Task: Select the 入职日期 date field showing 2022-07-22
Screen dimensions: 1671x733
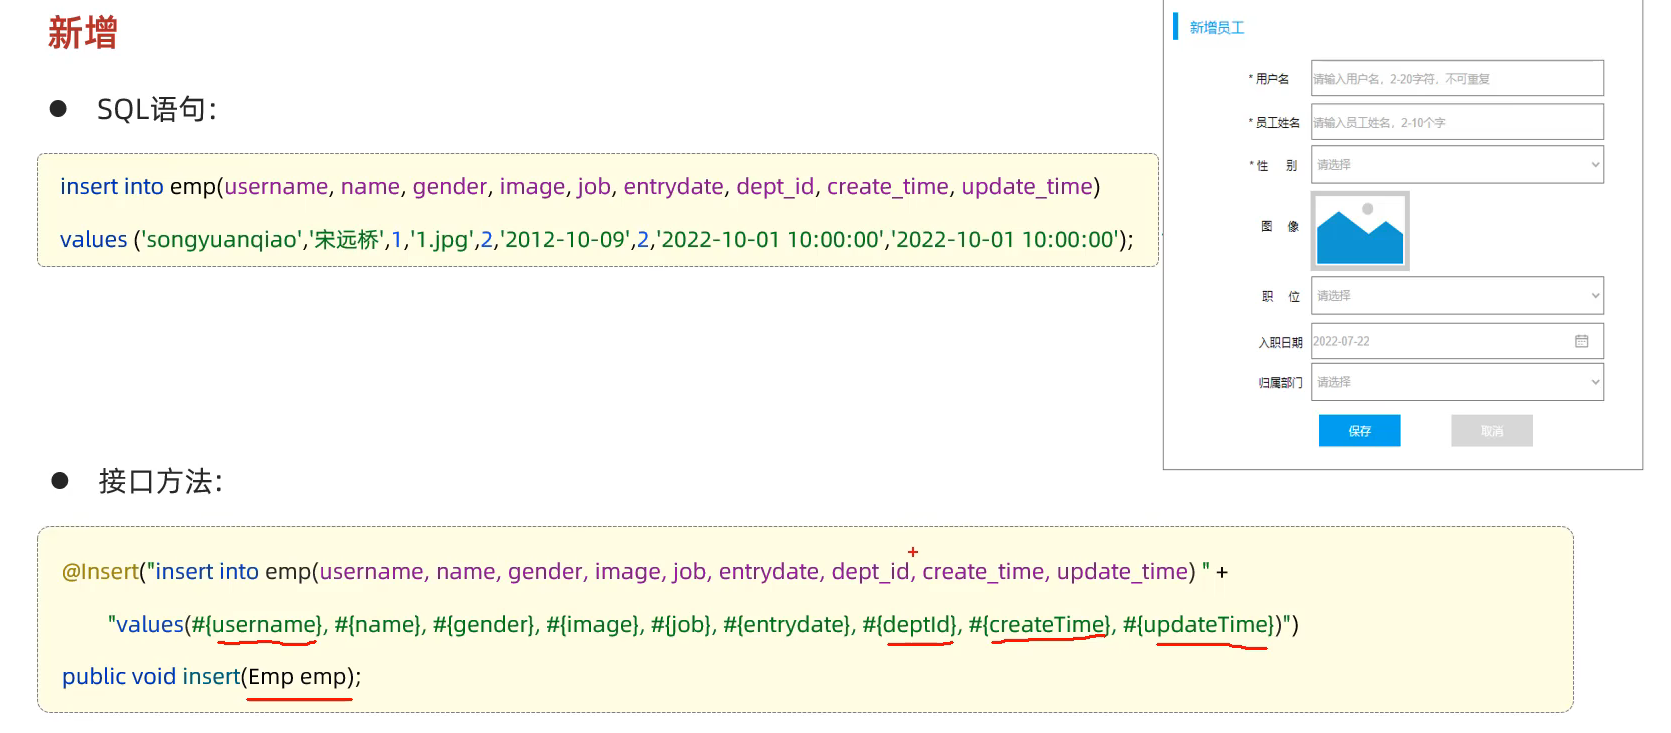Action: click(x=1440, y=341)
